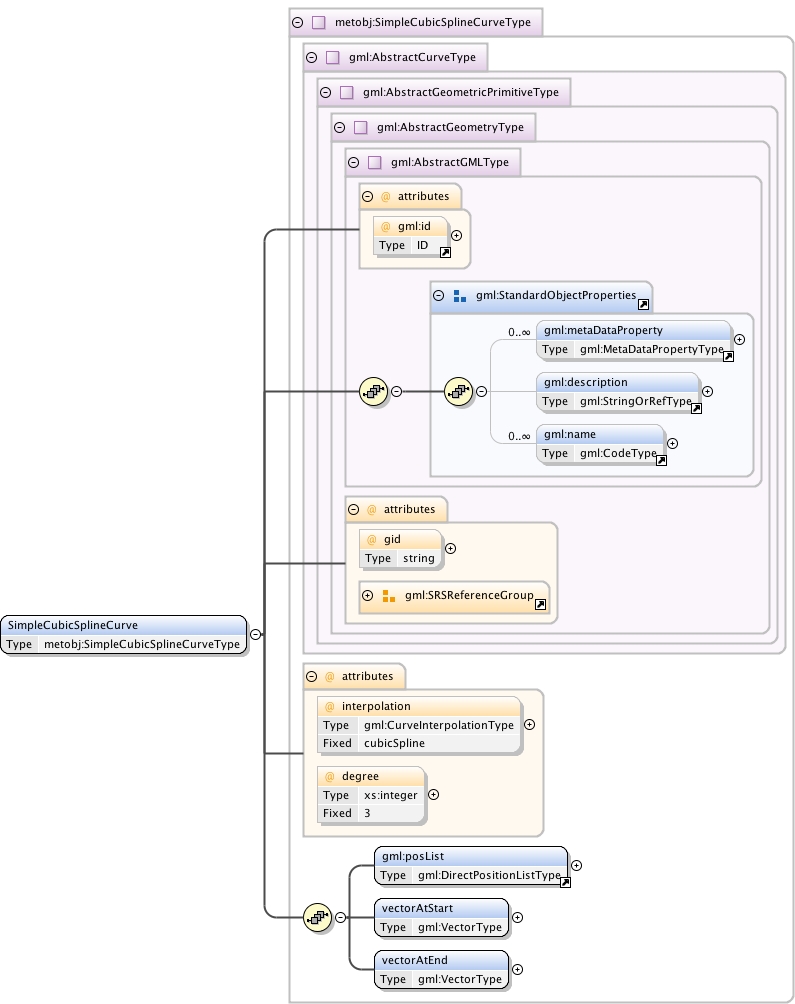
Task: Select the gml:metaDataProperty element box
Action: tap(634, 340)
